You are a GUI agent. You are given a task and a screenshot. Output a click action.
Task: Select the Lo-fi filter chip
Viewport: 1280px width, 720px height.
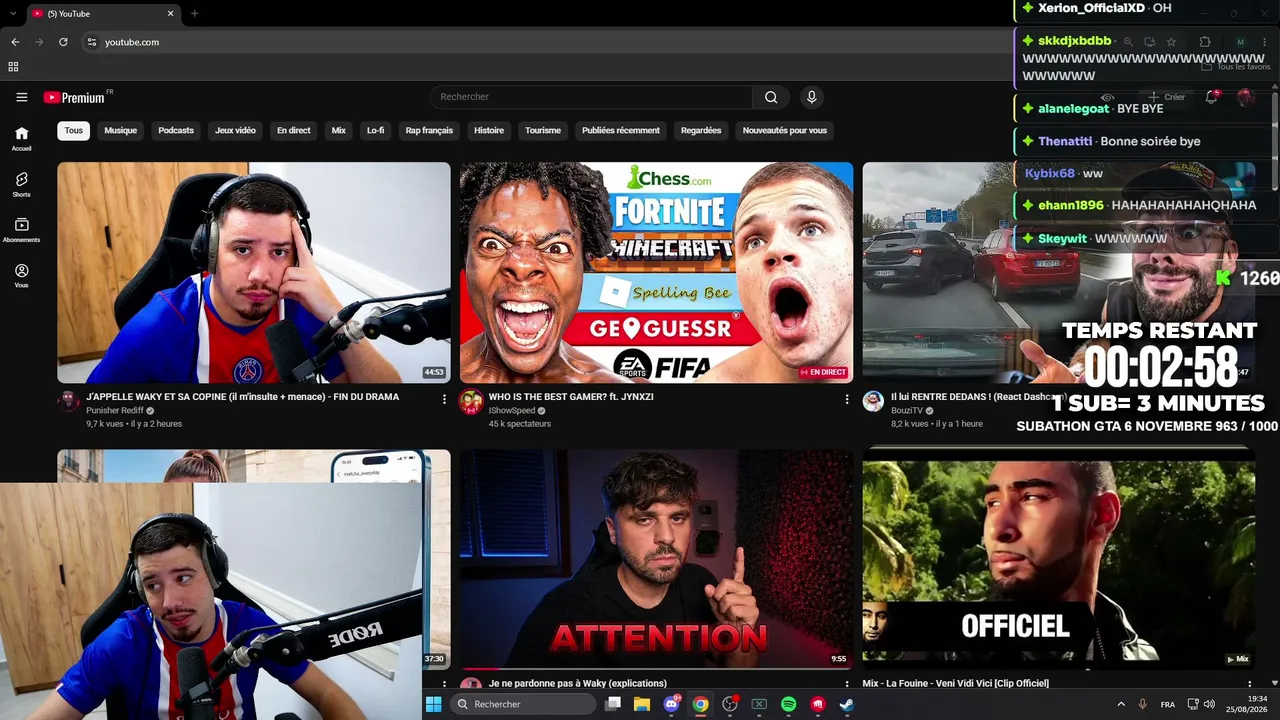[375, 130]
